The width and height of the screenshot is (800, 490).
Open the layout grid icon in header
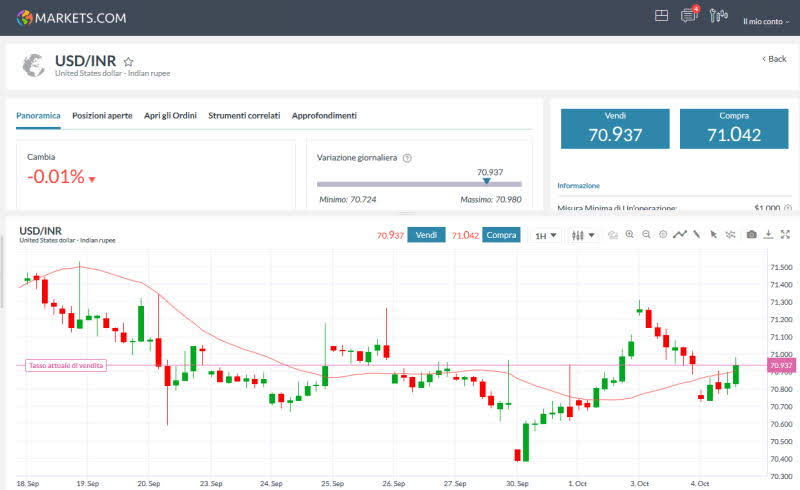(x=661, y=16)
